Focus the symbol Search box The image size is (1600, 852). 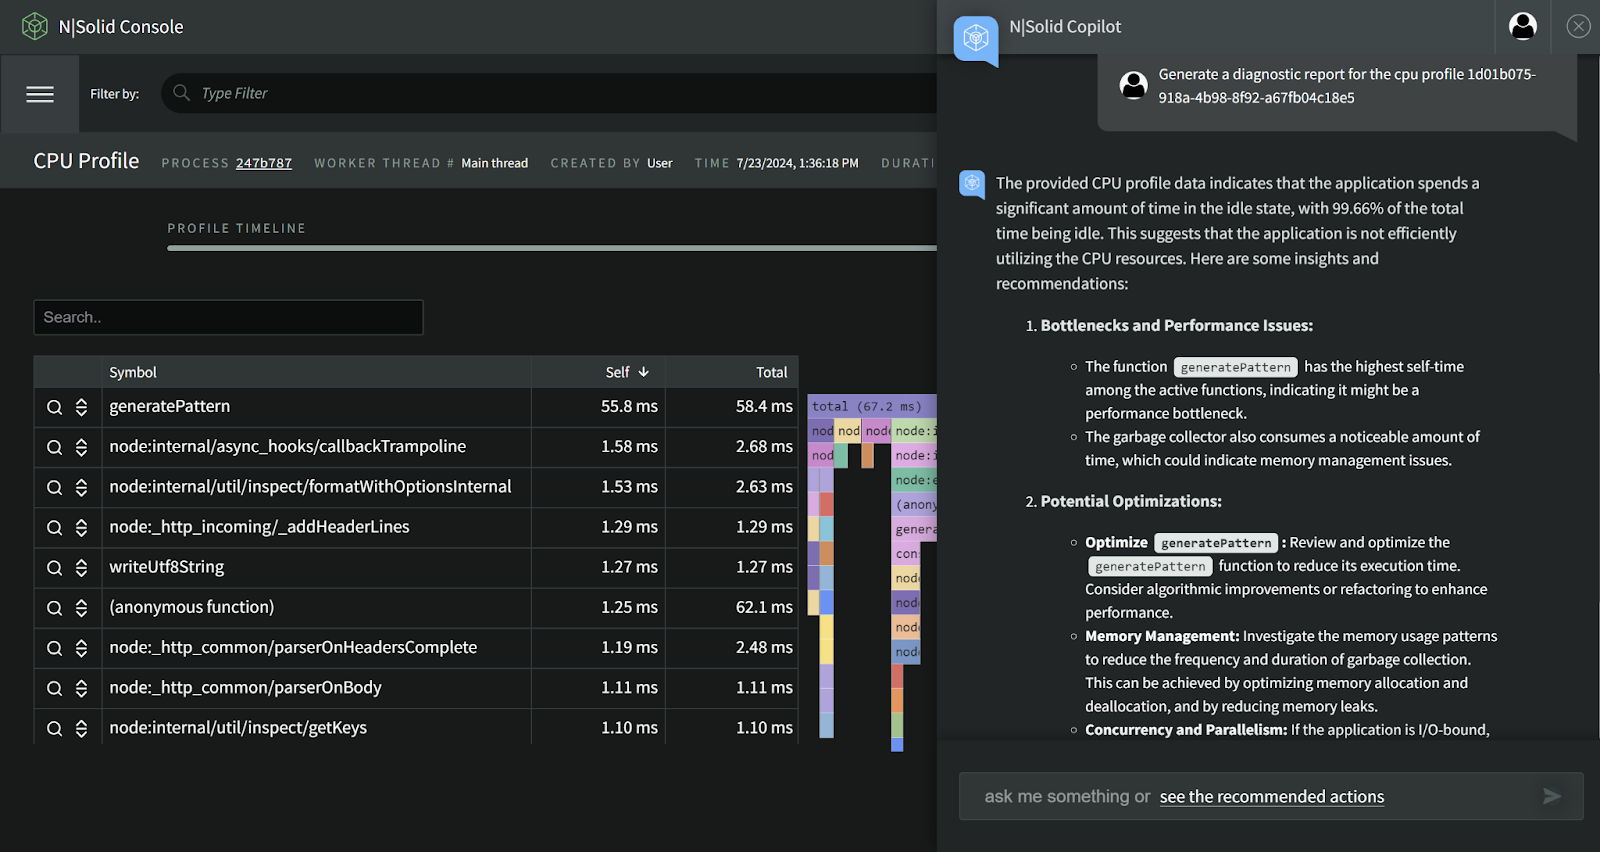[x=228, y=317]
